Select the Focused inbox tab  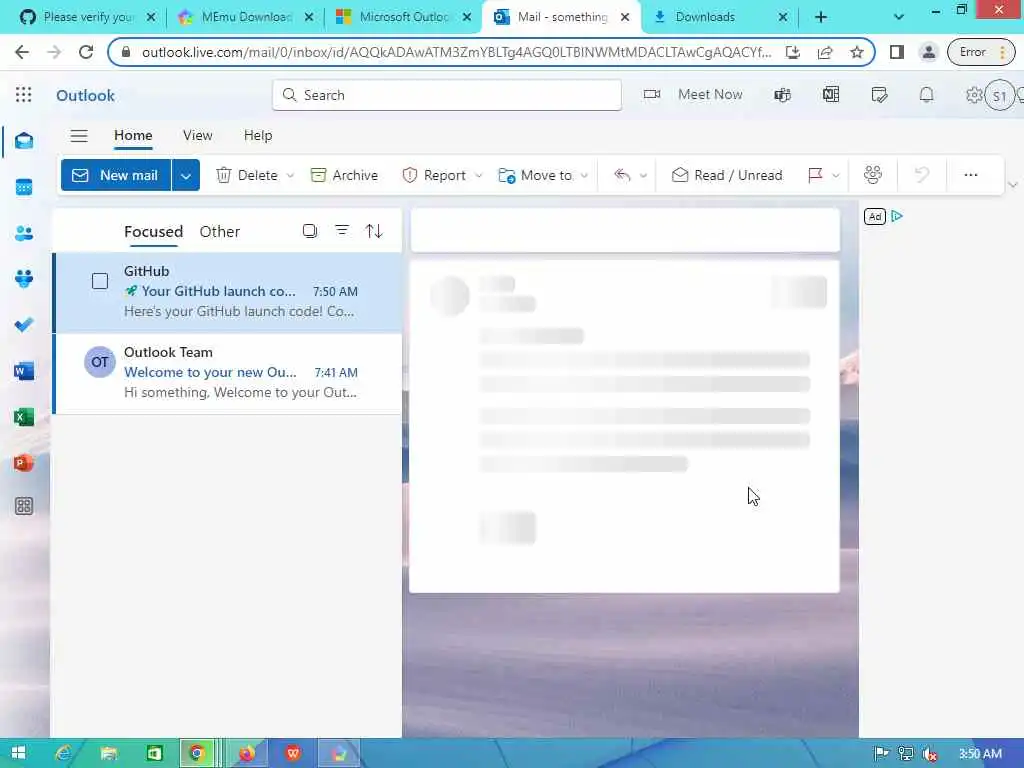(153, 232)
